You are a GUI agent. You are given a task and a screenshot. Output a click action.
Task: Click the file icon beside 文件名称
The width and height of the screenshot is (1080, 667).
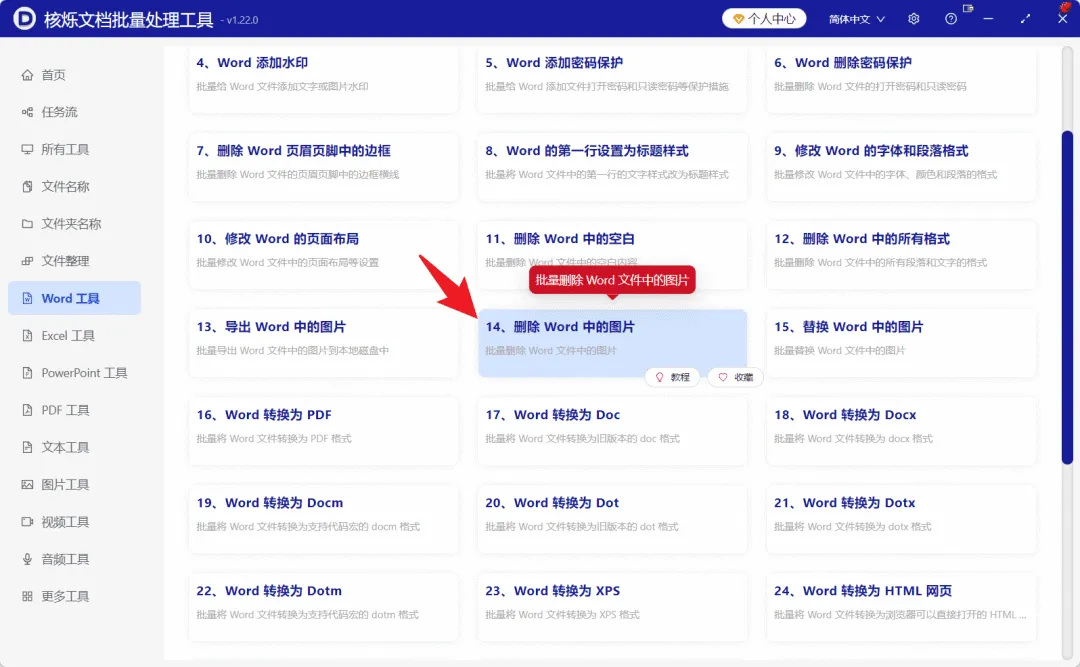27,187
